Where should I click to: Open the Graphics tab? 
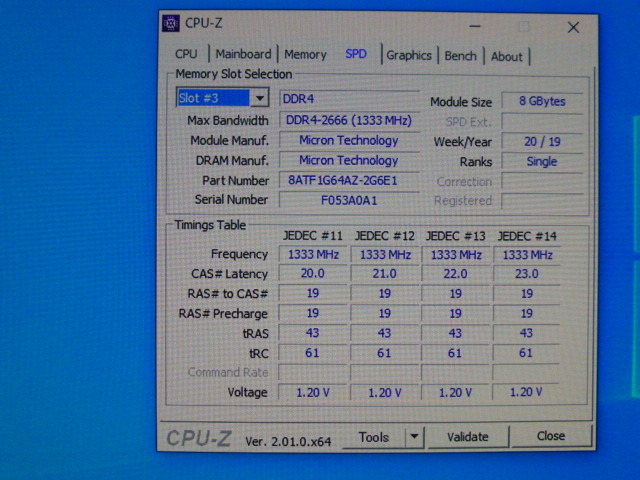click(409, 55)
